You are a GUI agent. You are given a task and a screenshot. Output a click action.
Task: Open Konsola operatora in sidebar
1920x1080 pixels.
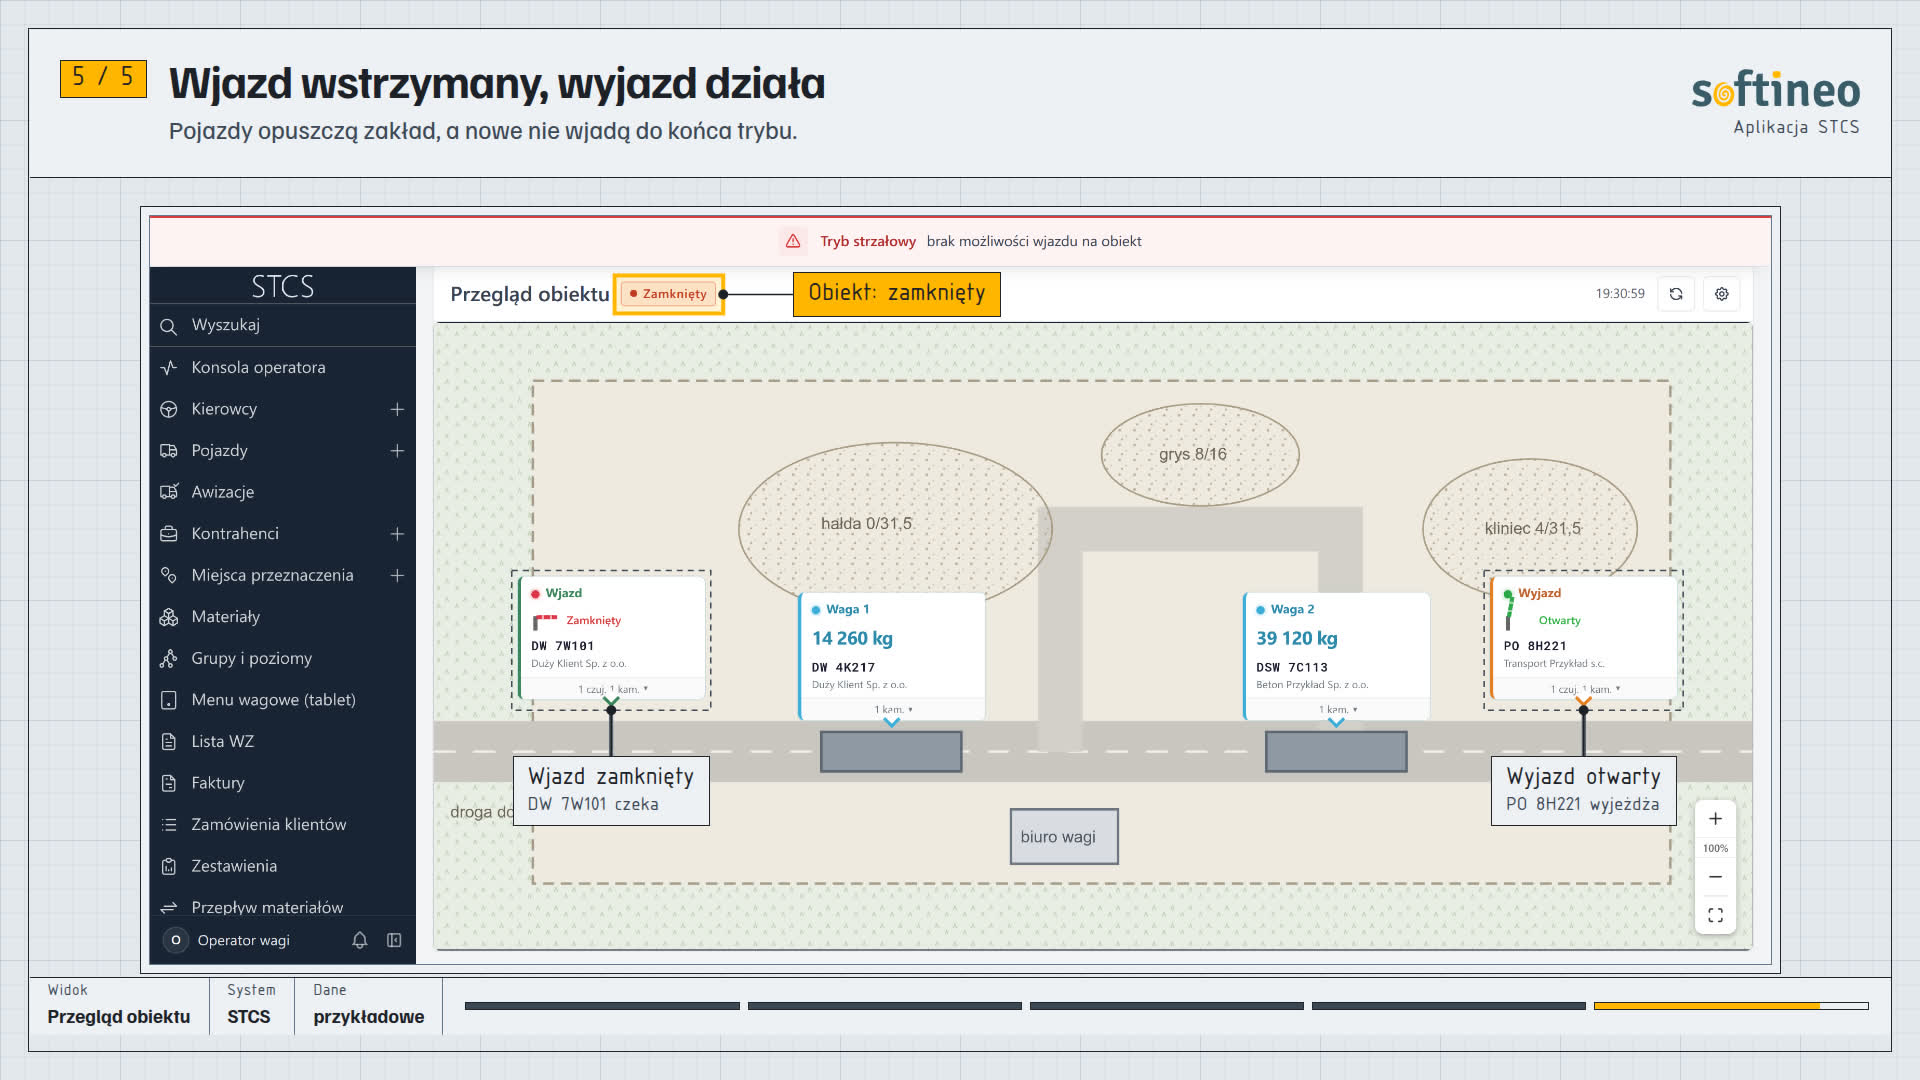[282, 367]
